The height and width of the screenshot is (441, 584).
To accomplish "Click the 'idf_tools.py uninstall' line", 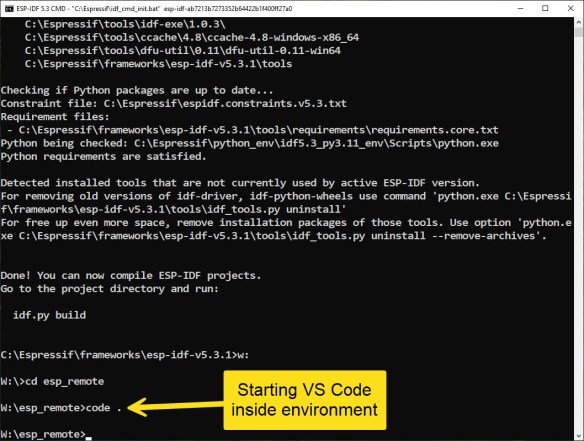I will 173,209.
